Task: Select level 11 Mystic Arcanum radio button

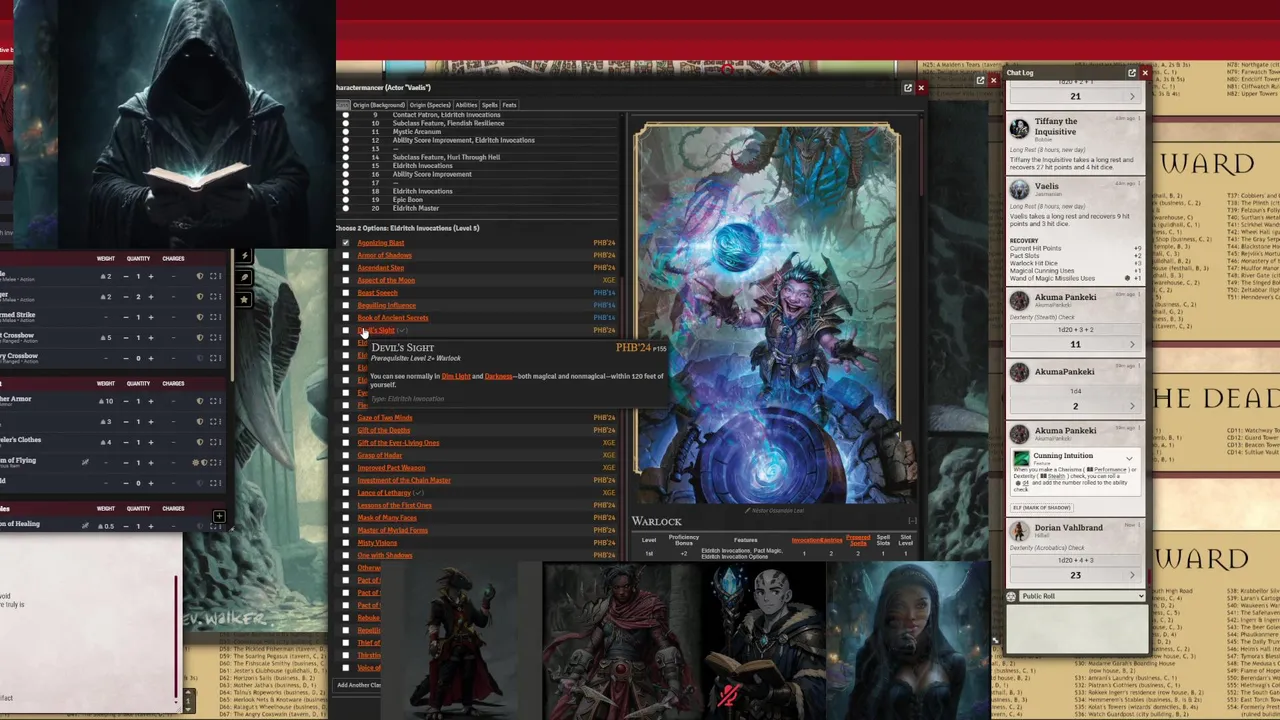Action: 346,132
